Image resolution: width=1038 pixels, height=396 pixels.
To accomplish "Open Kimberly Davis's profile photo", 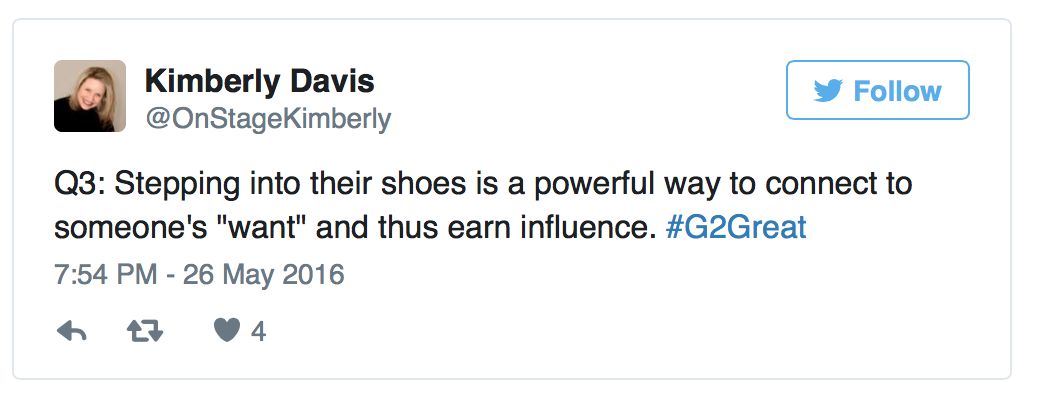I will coord(90,96).
